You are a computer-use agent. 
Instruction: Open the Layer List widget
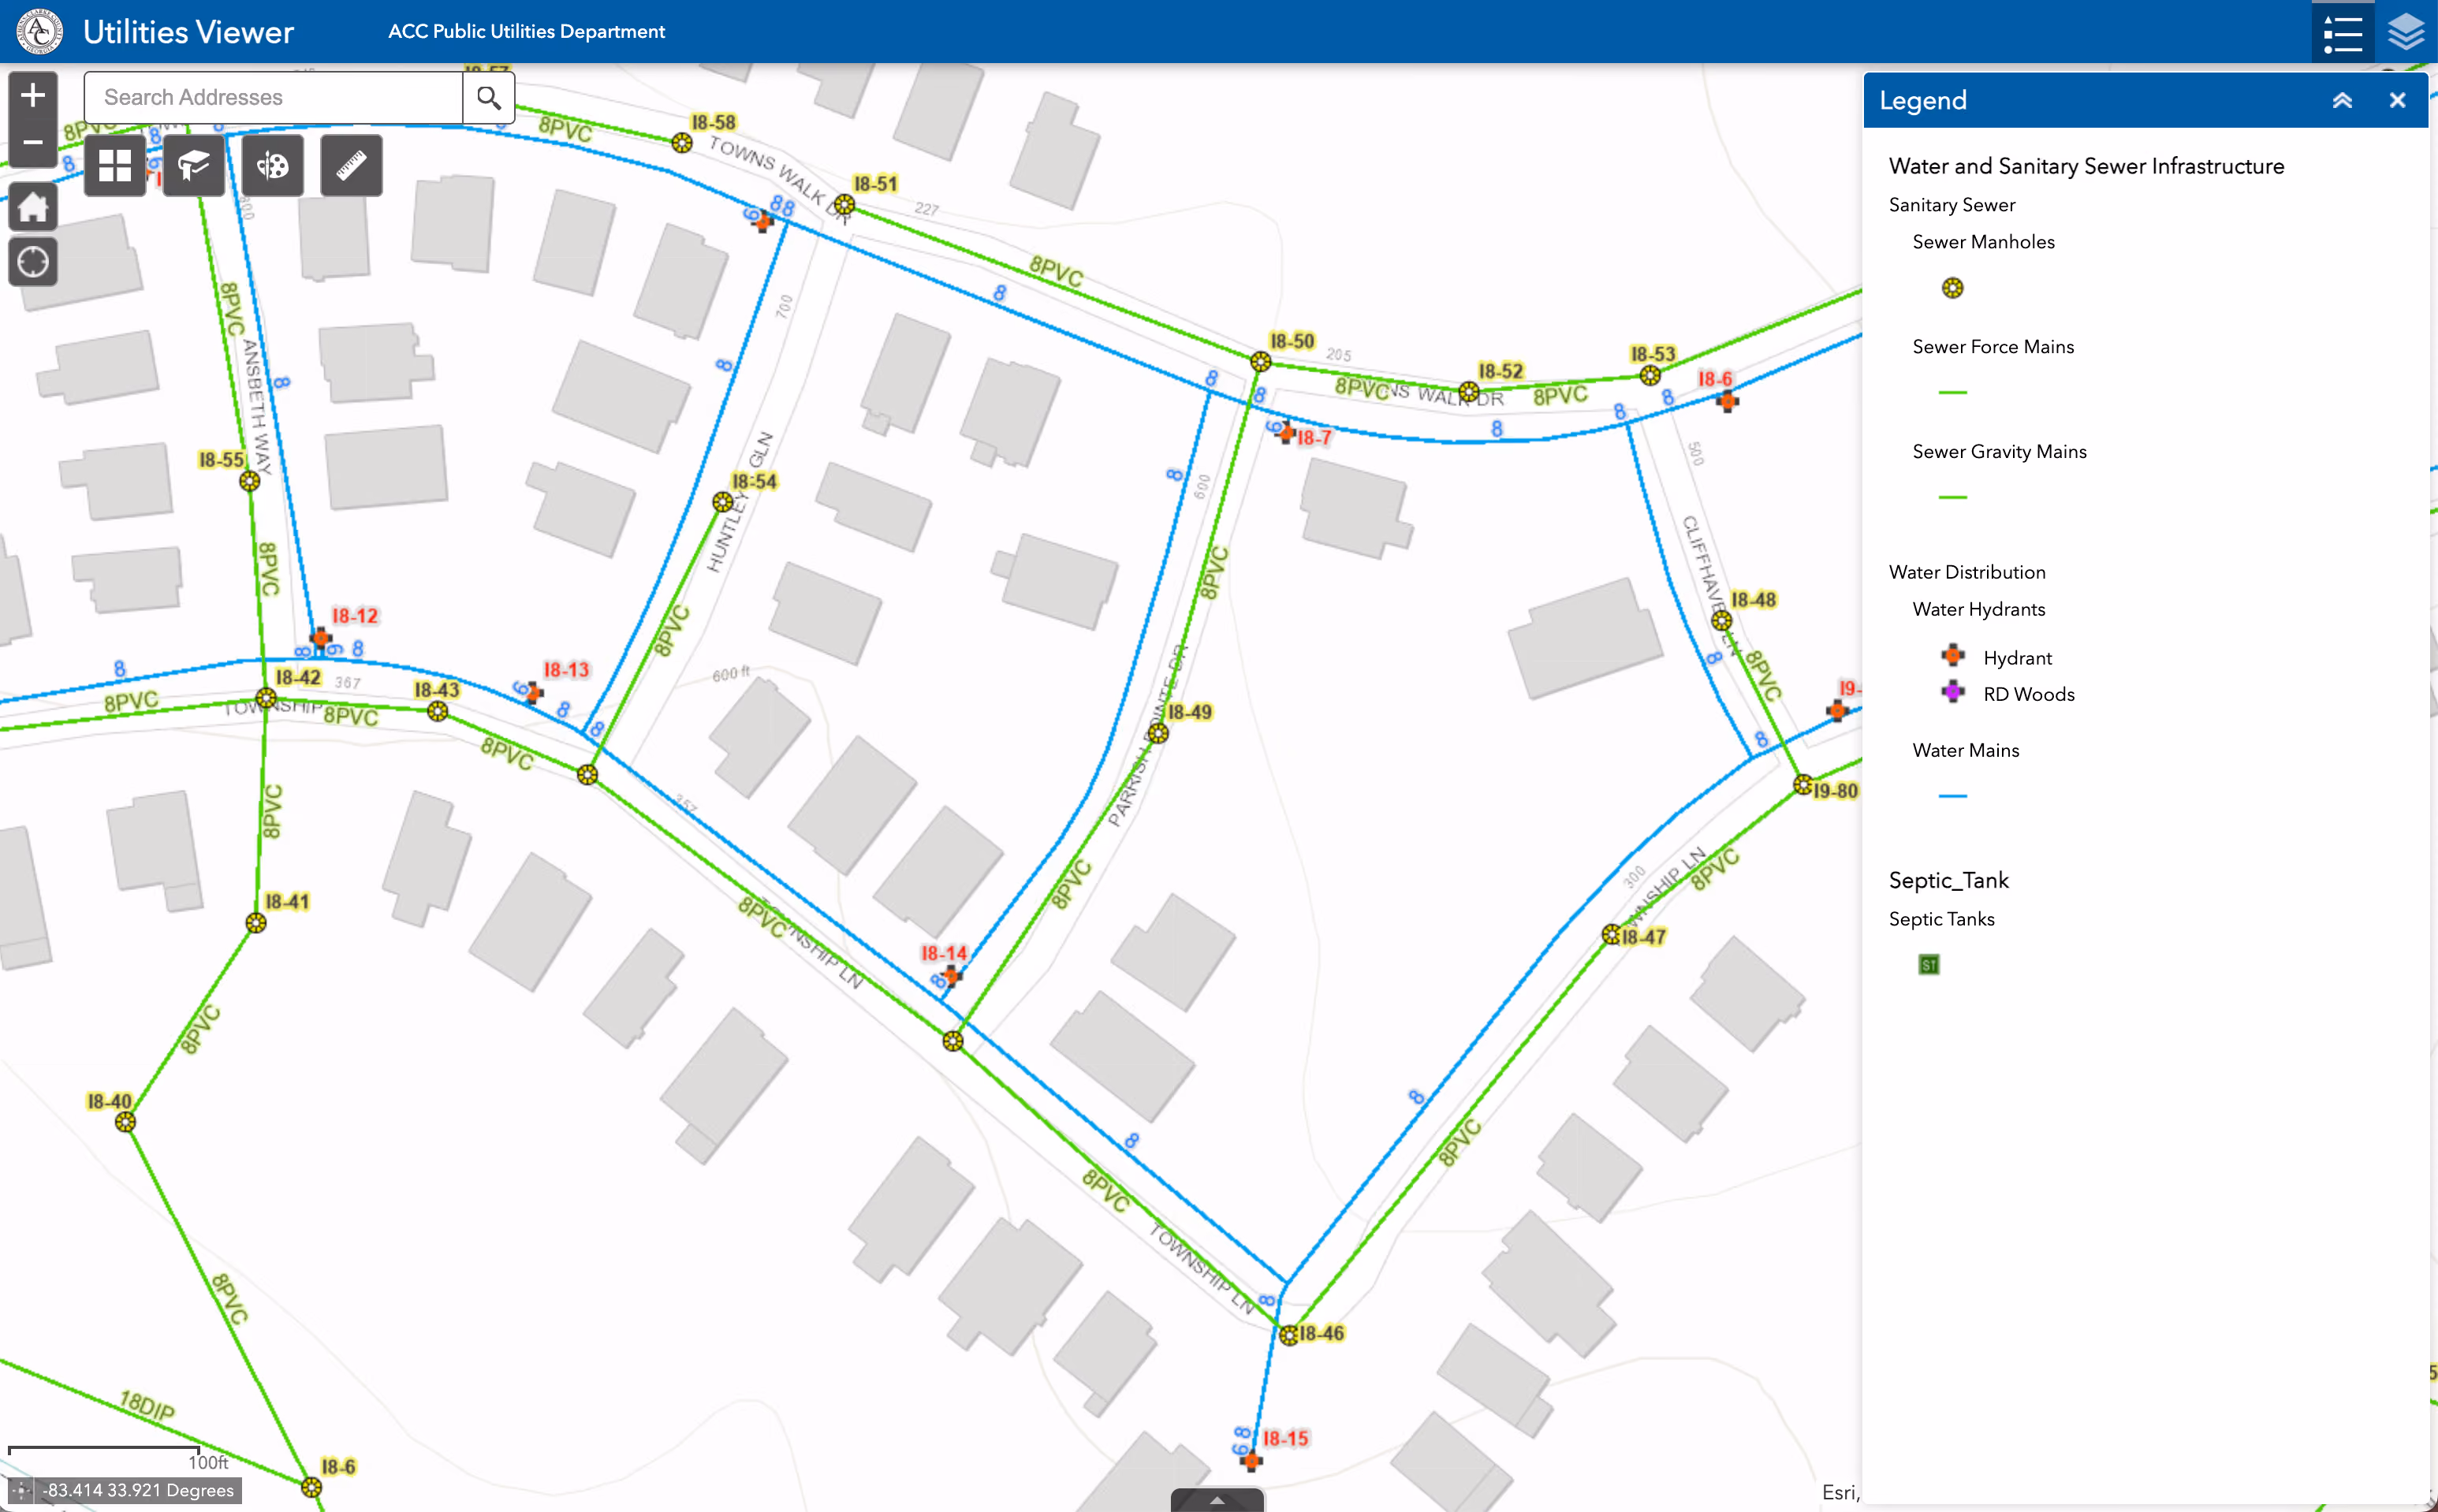click(x=2406, y=32)
